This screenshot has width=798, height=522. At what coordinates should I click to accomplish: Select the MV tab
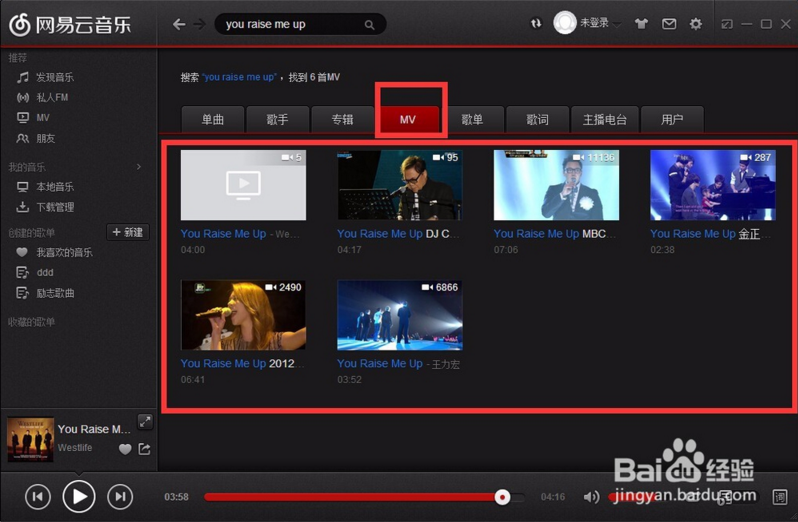click(x=408, y=120)
